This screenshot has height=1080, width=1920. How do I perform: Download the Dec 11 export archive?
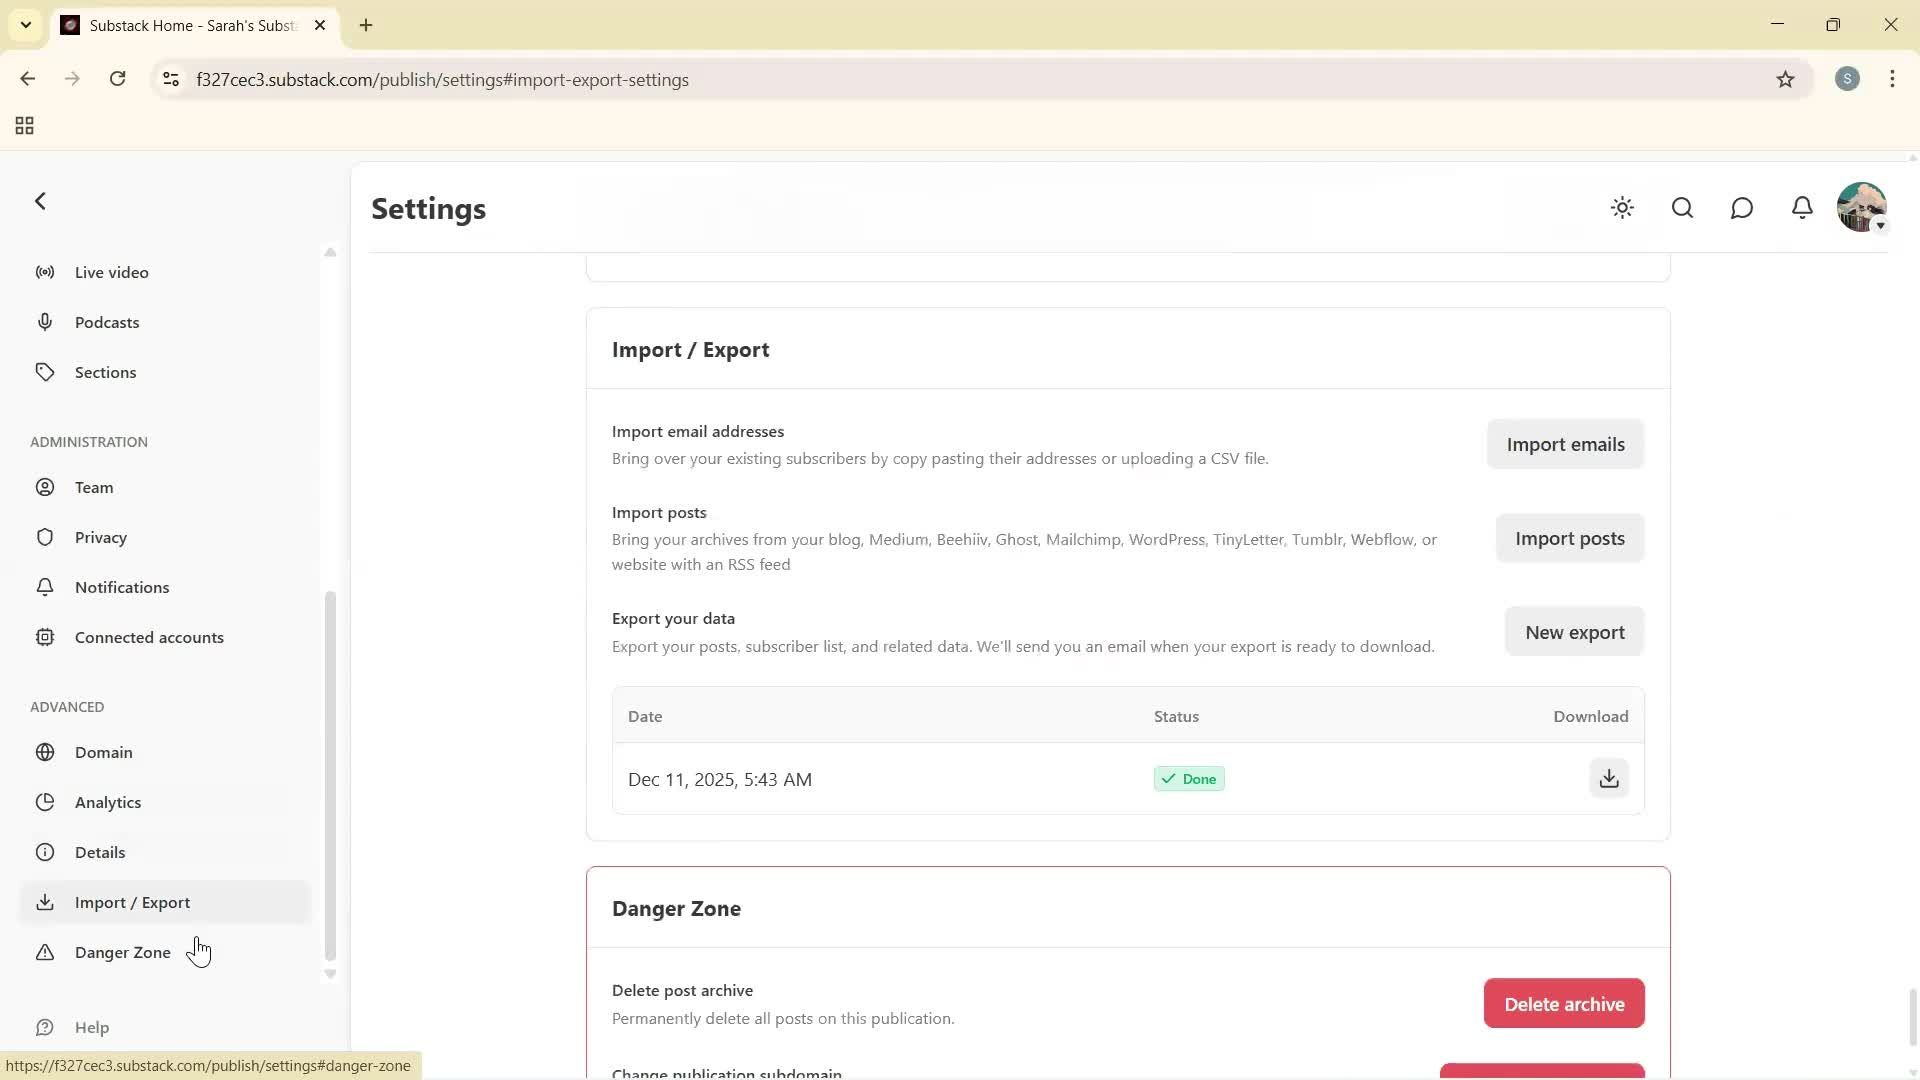click(x=1608, y=778)
